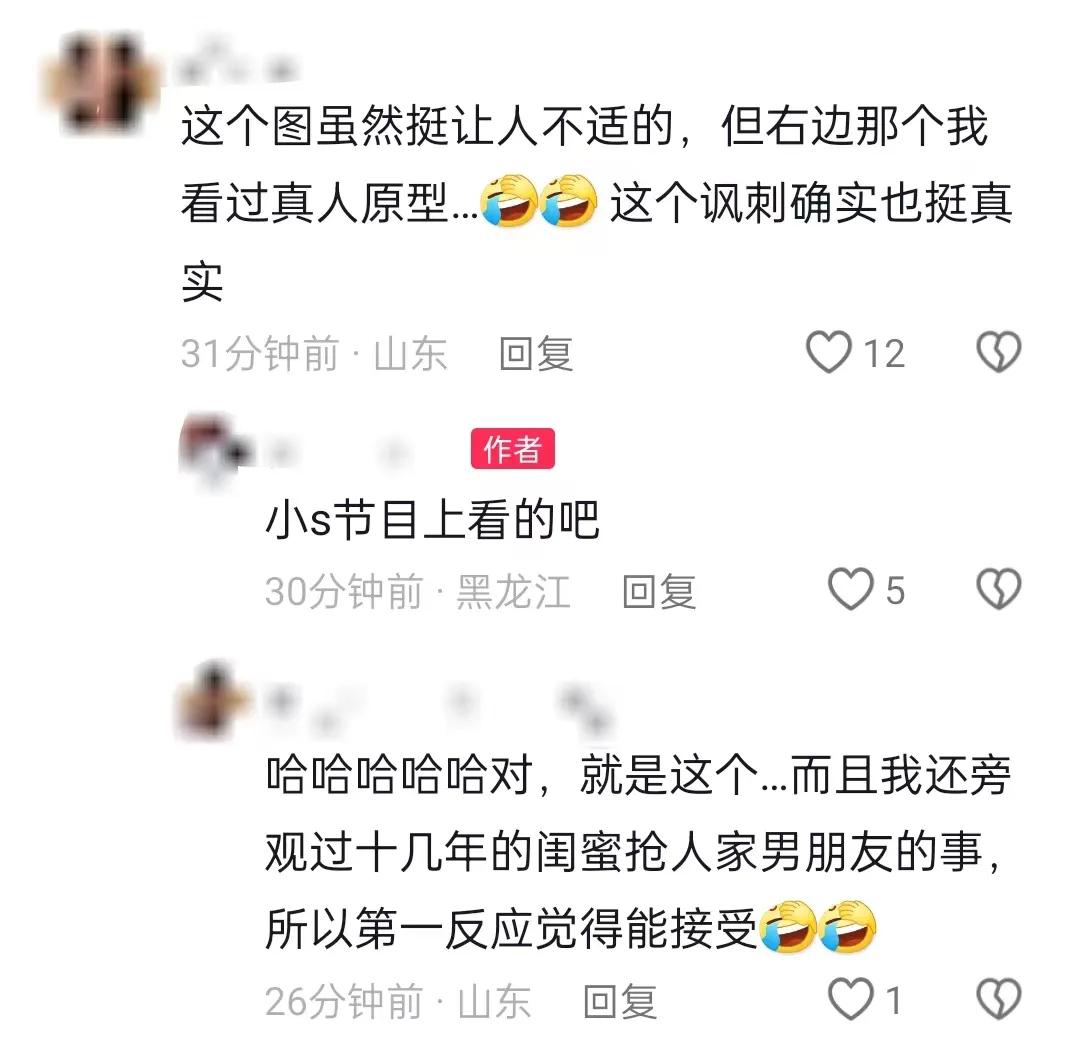Open the author's profile picture
Image resolution: width=1080 pixels, height=1064 pixels.
[x=215, y=451]
